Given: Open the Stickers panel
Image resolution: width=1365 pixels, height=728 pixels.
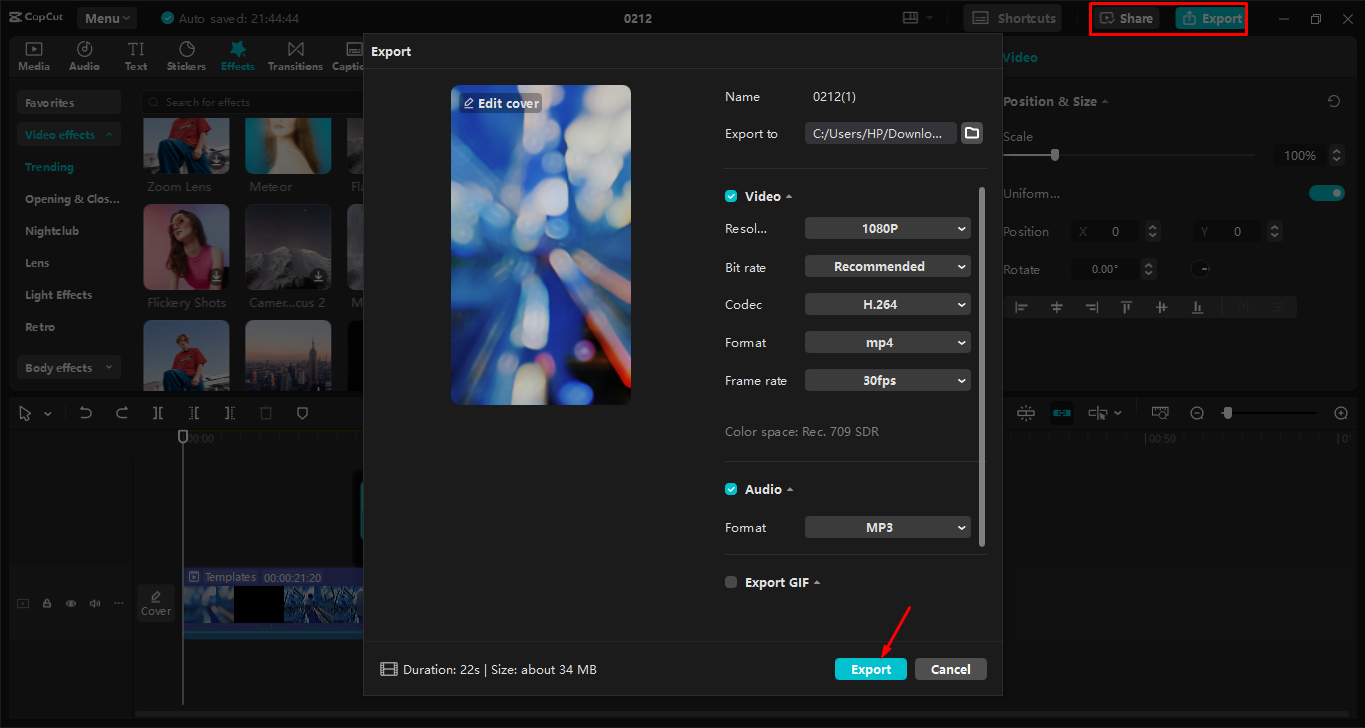Looking at the screenshot, I should pyautogui.click(x=186, y=55).
